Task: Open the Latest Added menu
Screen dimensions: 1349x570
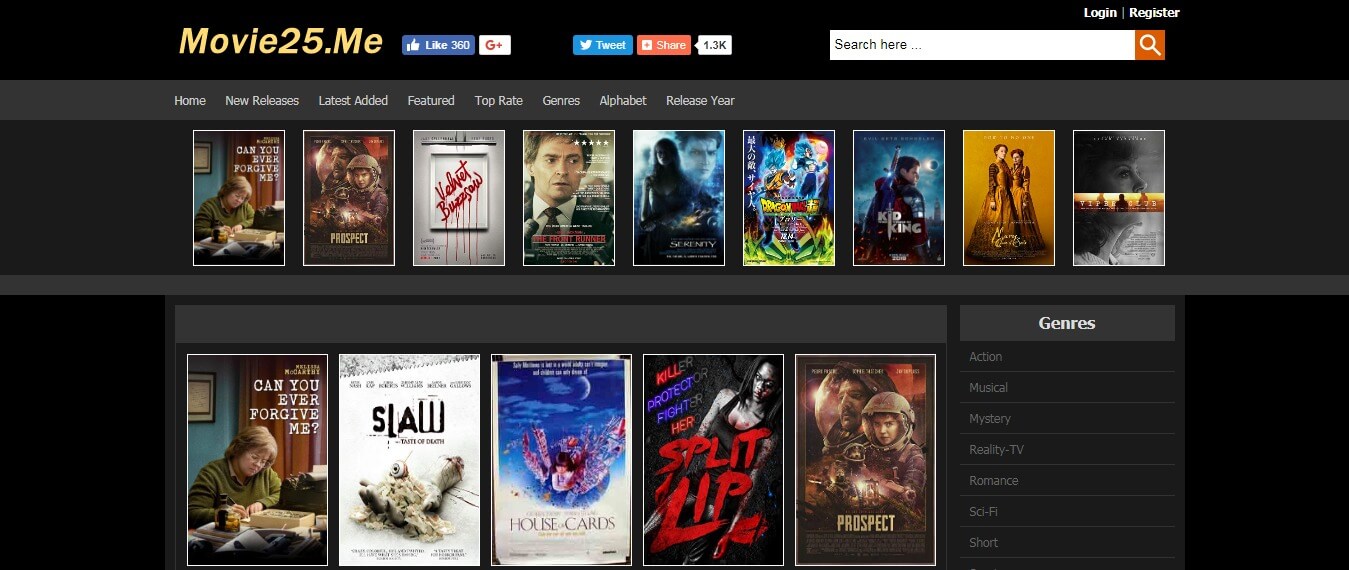Action: click(x=353, y=101)
